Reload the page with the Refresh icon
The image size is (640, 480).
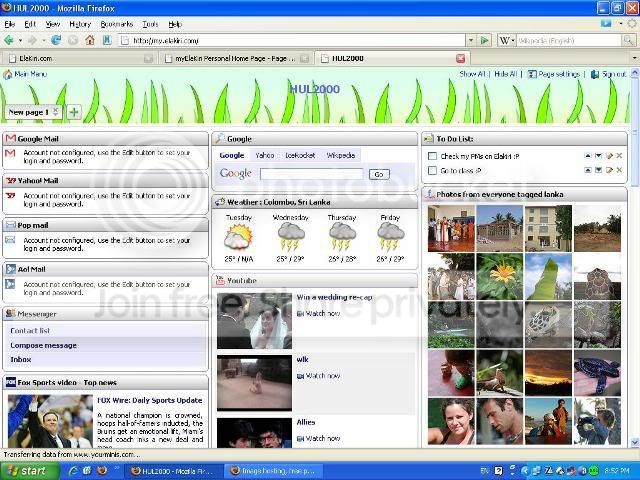[56, 40]
